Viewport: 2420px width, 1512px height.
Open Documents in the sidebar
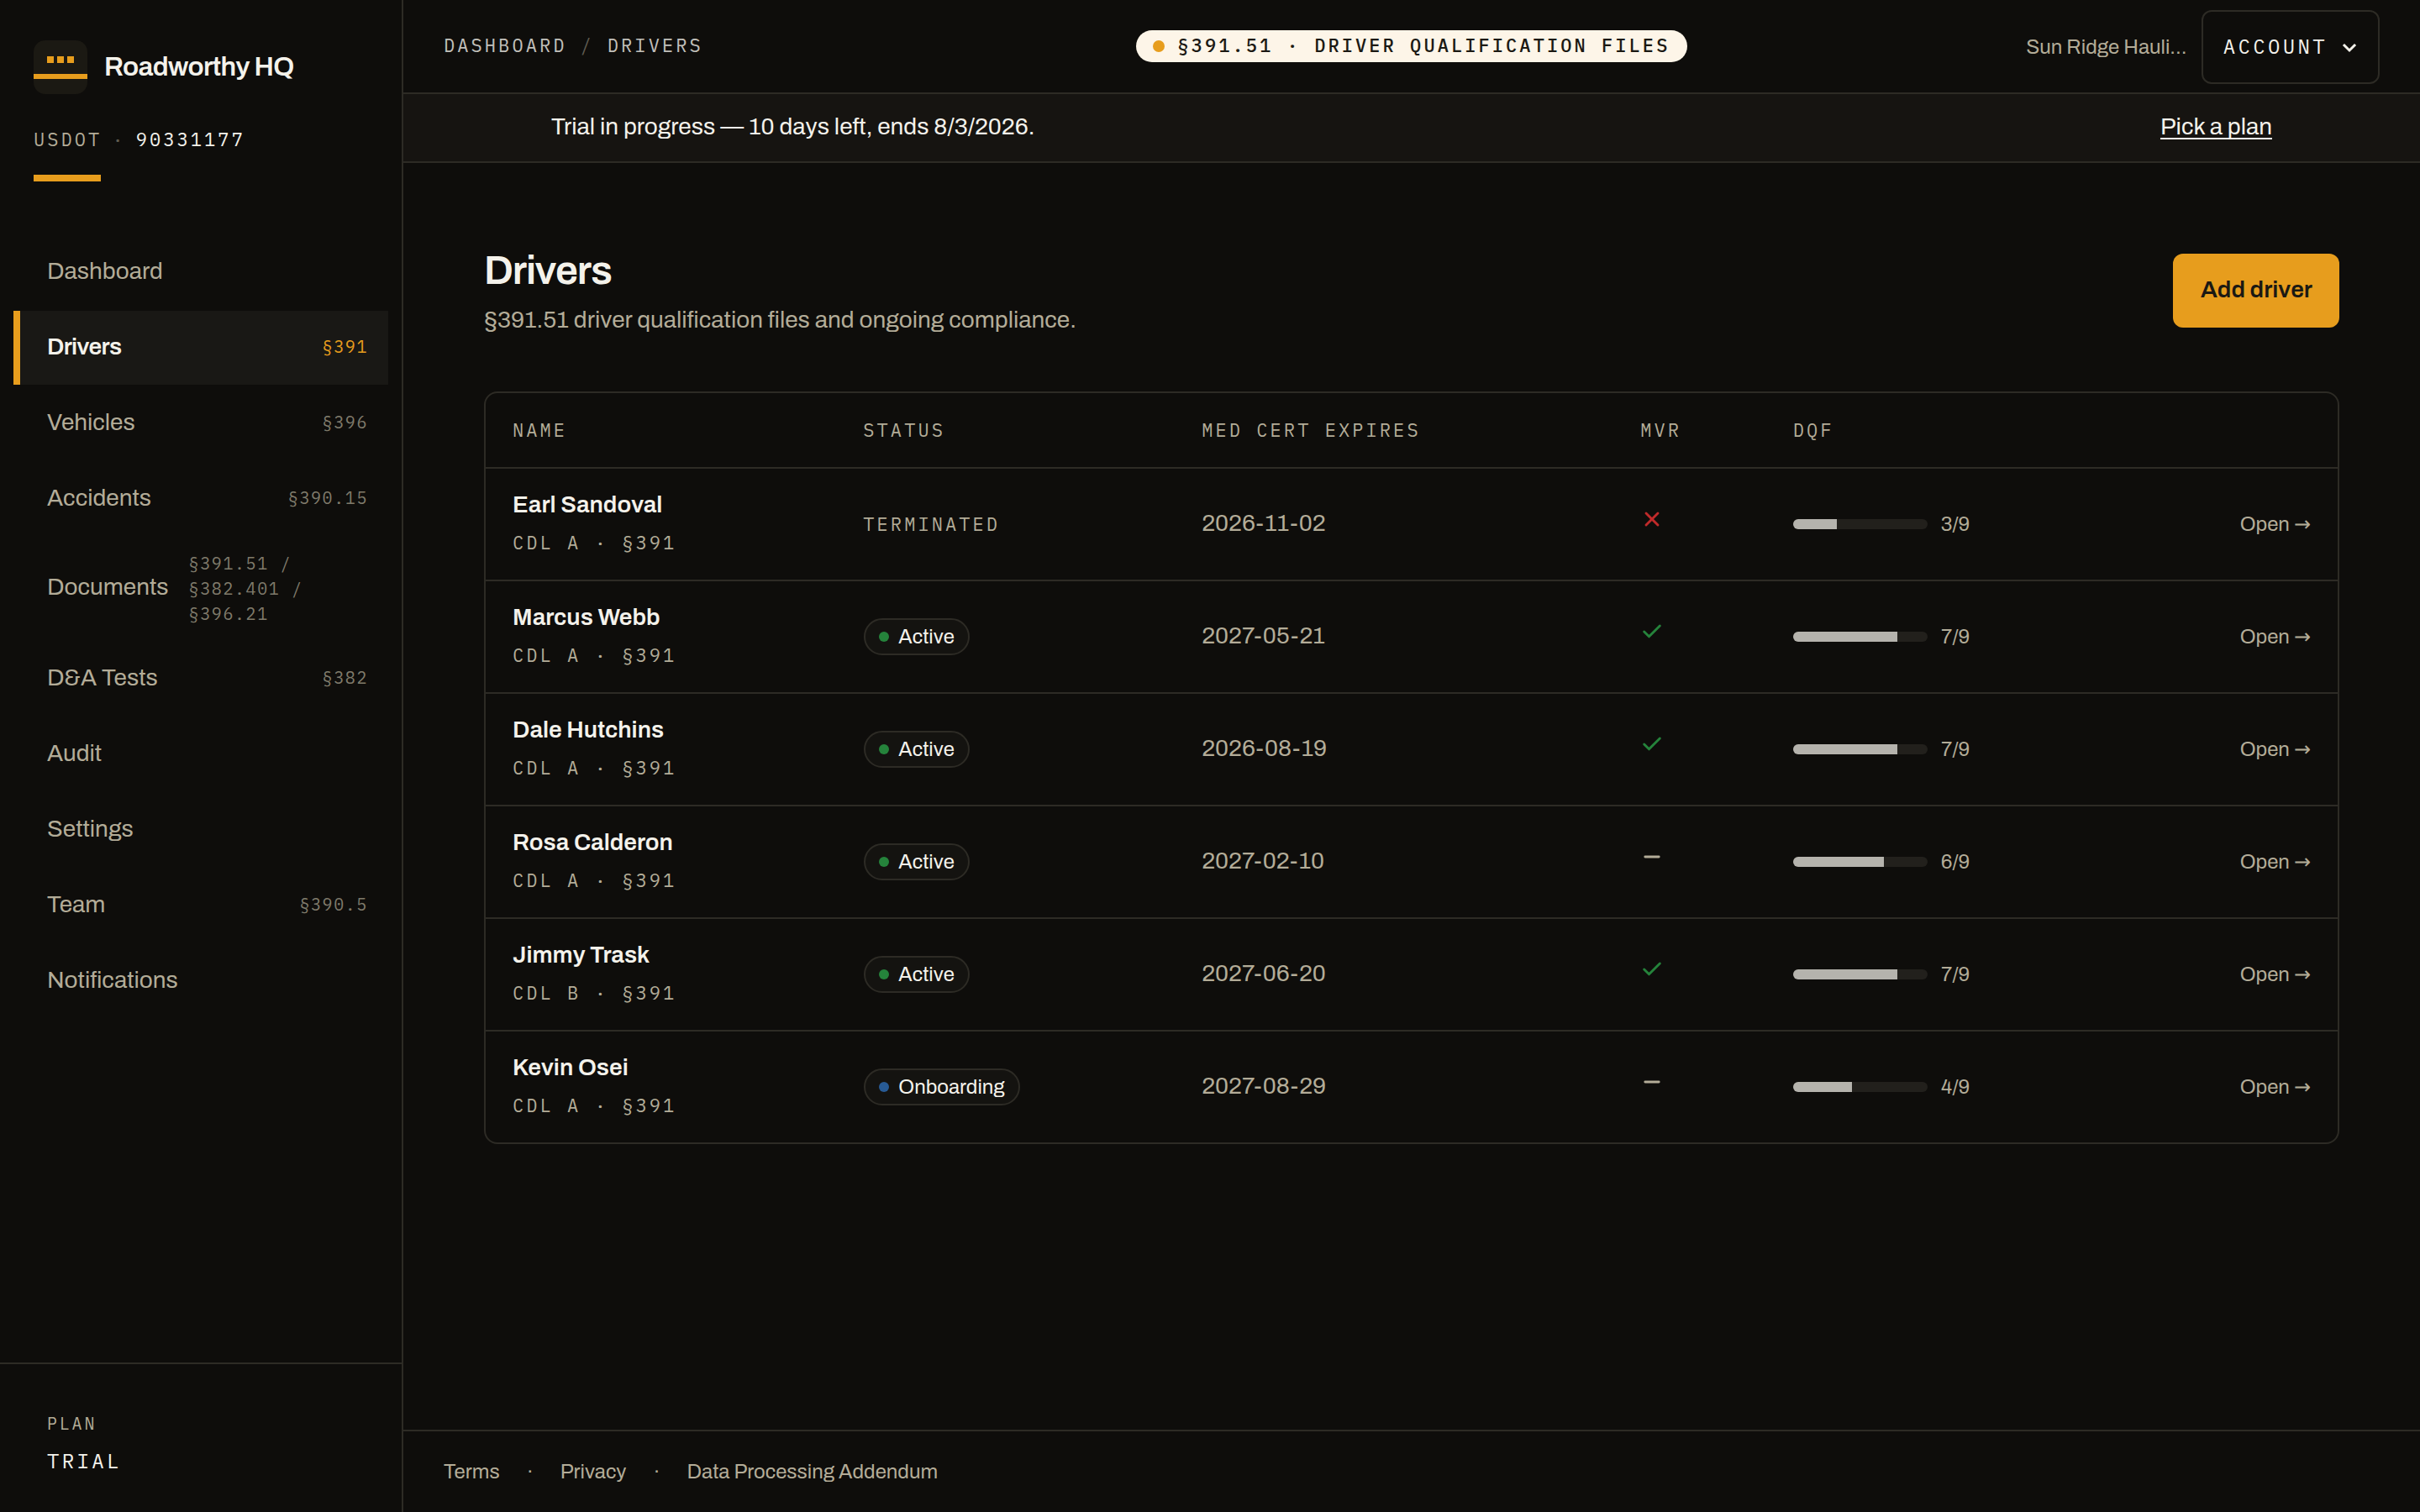[201, 588]
